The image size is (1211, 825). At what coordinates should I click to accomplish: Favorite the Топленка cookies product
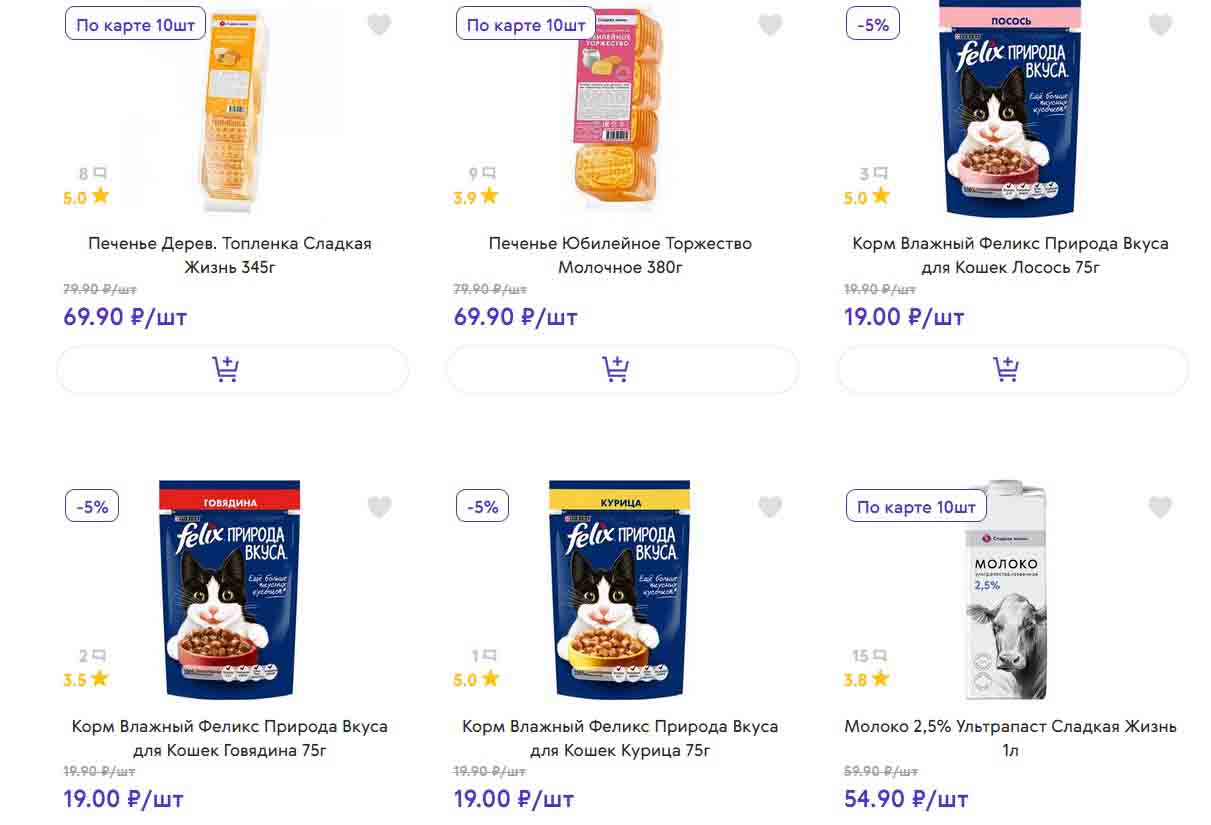379,25
